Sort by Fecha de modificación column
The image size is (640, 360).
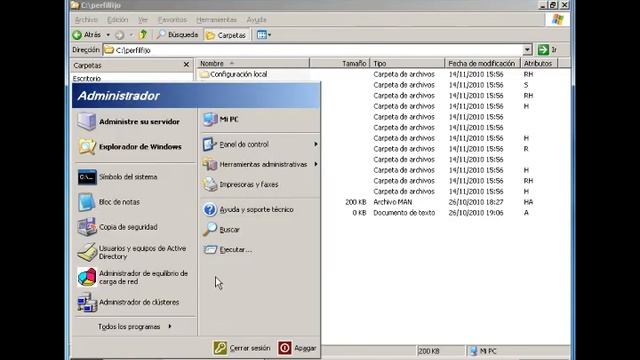(482, 63)
